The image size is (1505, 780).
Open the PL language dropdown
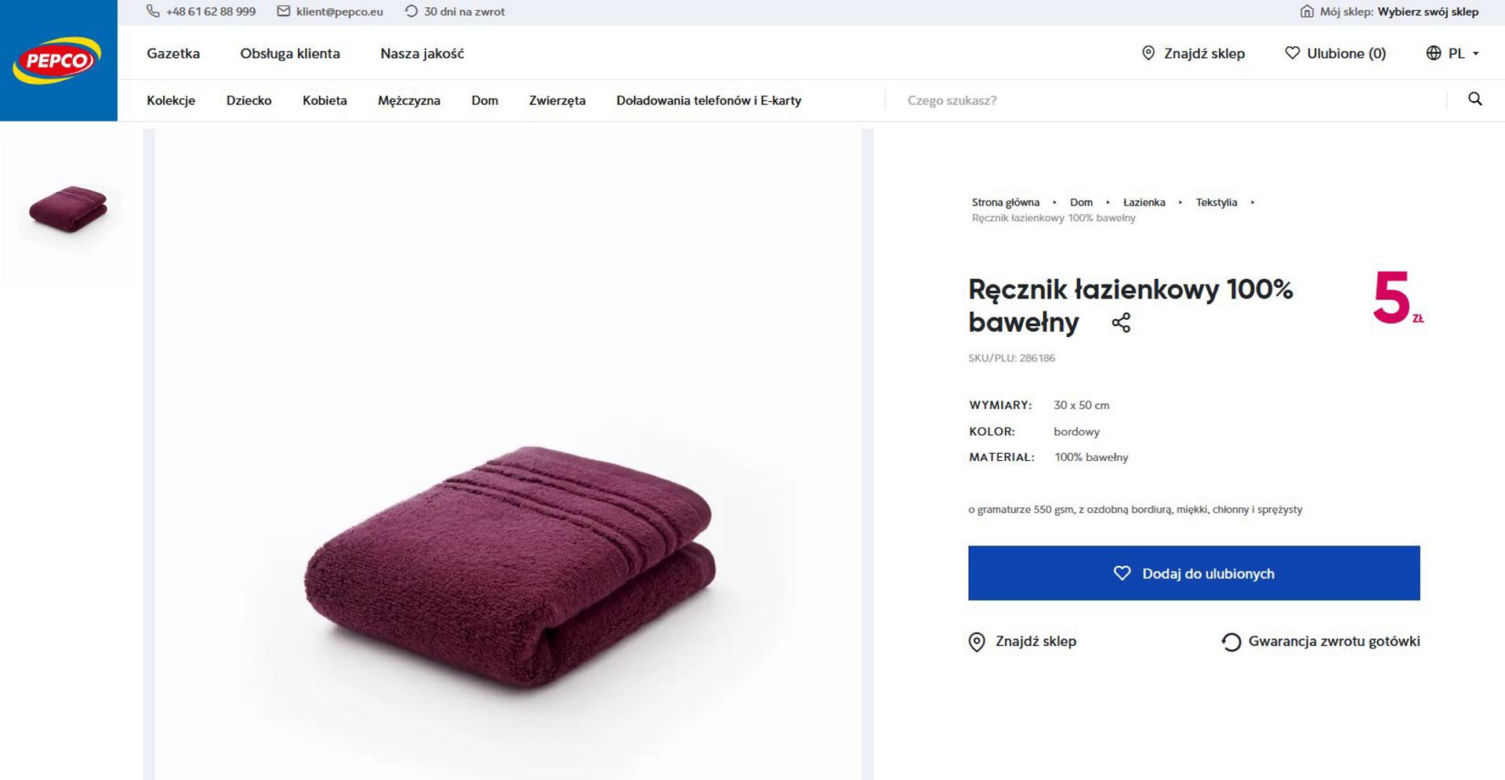tap(1452, 54)
